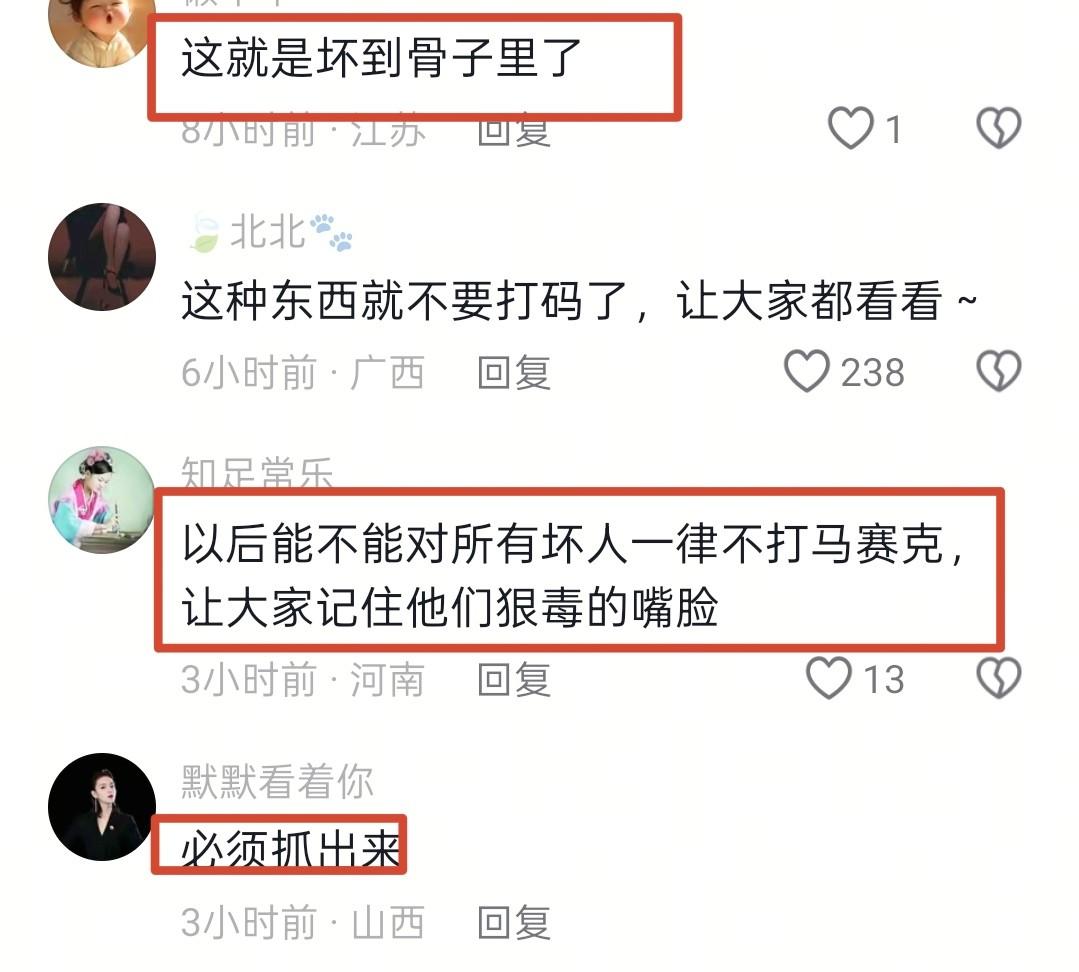
Task: Reply to the Henan comment from 知足常乐
Action: [514, 679]
